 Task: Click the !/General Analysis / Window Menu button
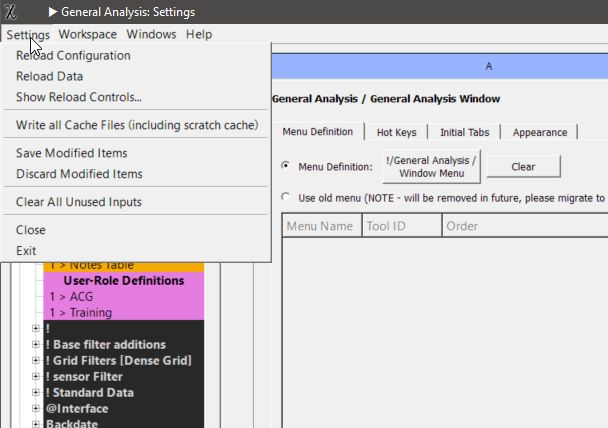(x=431, y=167)
